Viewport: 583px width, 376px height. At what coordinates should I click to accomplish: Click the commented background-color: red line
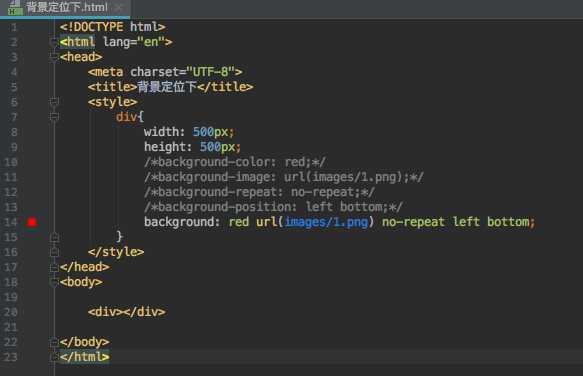(x=235, y=162)
